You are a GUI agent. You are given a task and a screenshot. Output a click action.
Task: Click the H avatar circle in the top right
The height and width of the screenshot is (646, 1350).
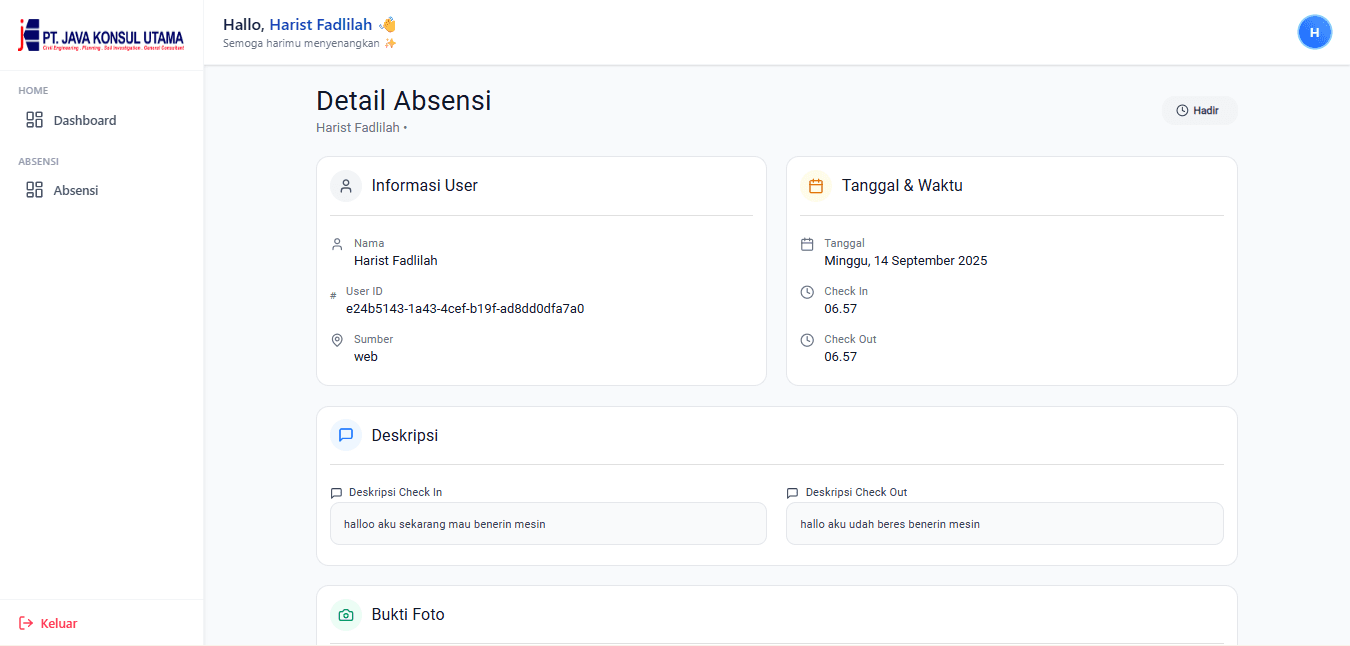pyautogui.click(x=1315, y=31)
